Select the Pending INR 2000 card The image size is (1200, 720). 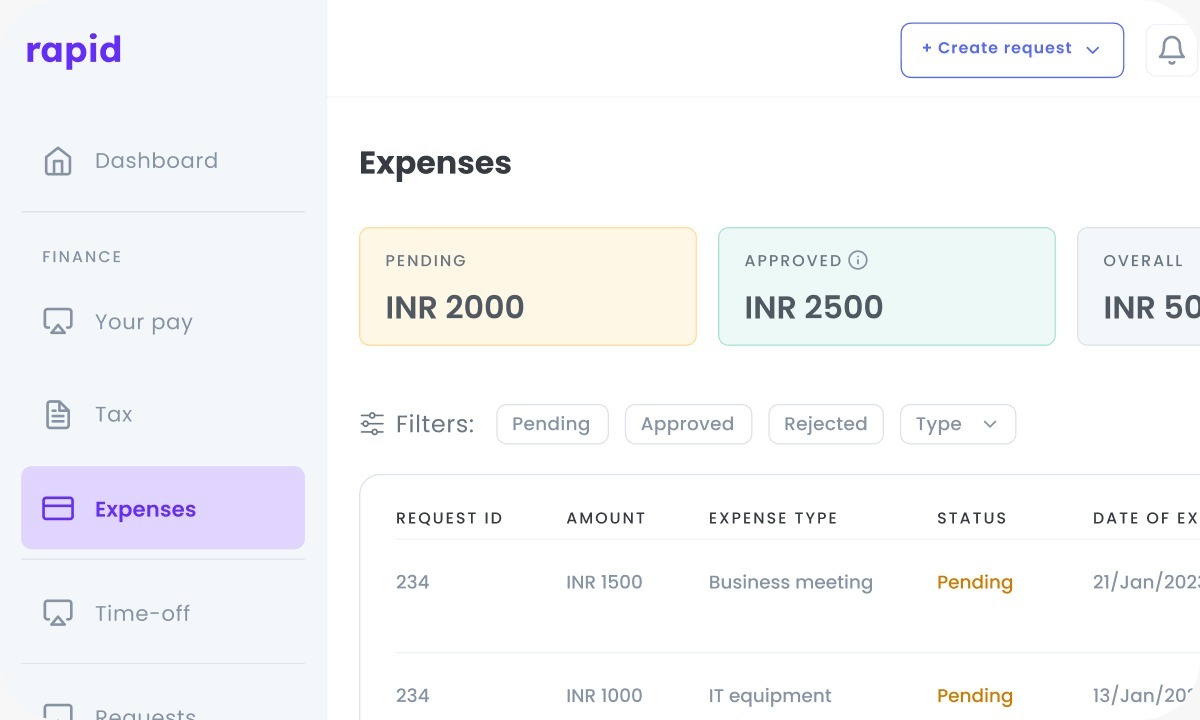tap(527, 286)
